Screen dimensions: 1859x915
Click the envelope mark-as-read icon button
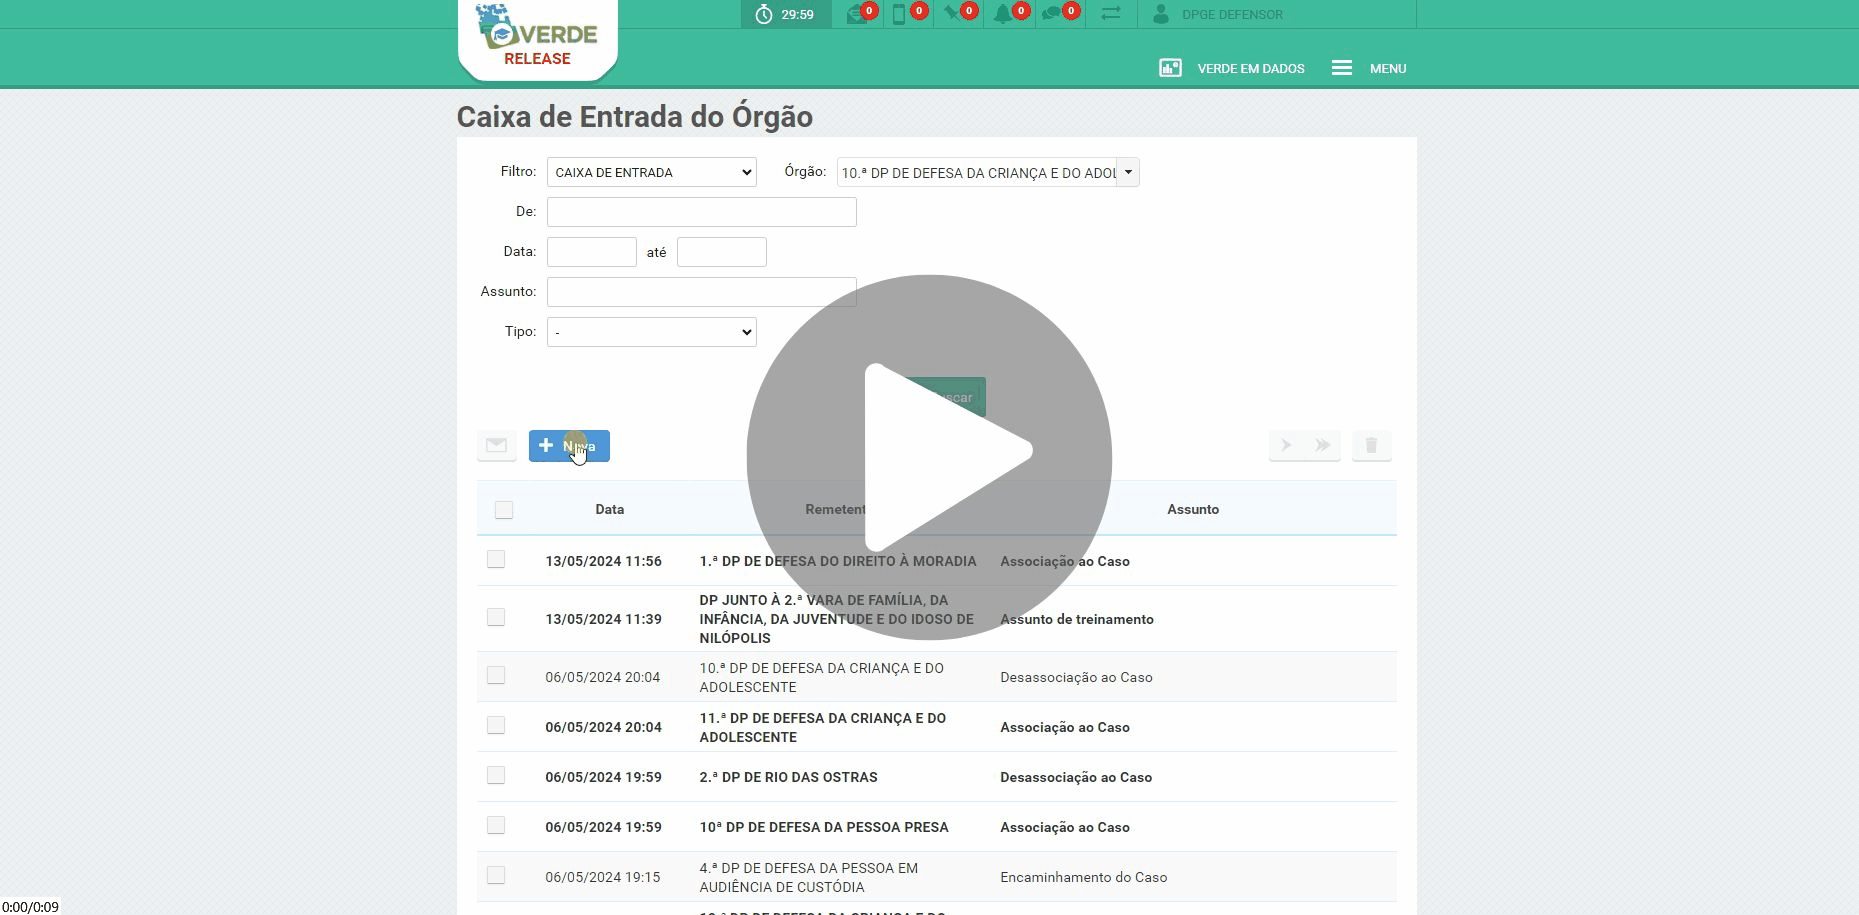[x=497, y=445]
